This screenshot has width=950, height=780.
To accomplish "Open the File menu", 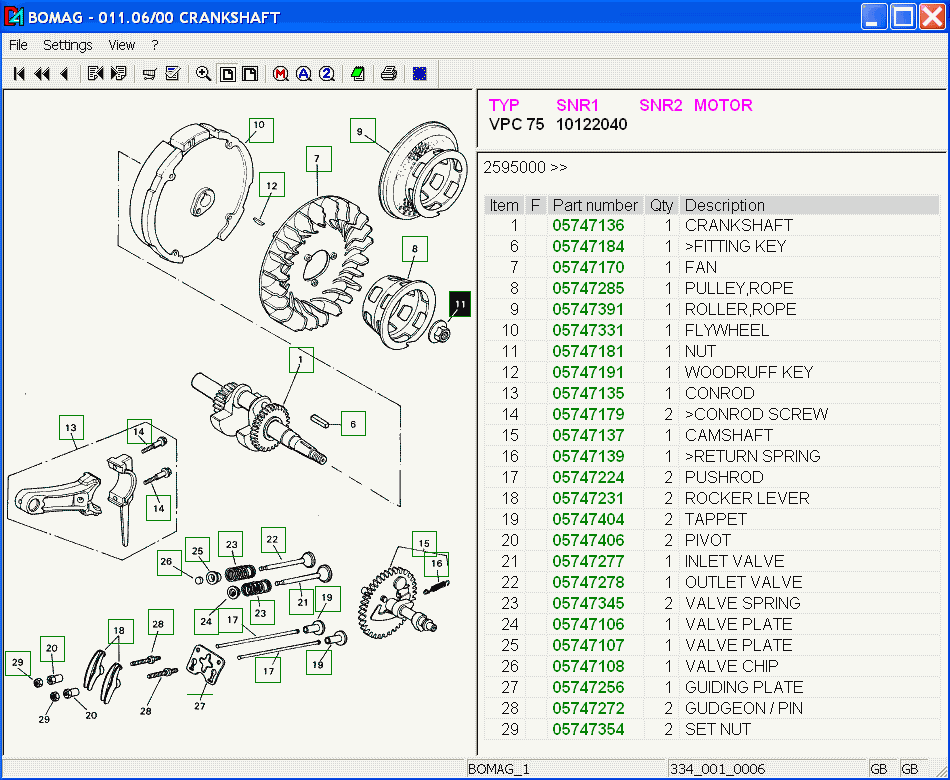I will click(x=18, y=45).
